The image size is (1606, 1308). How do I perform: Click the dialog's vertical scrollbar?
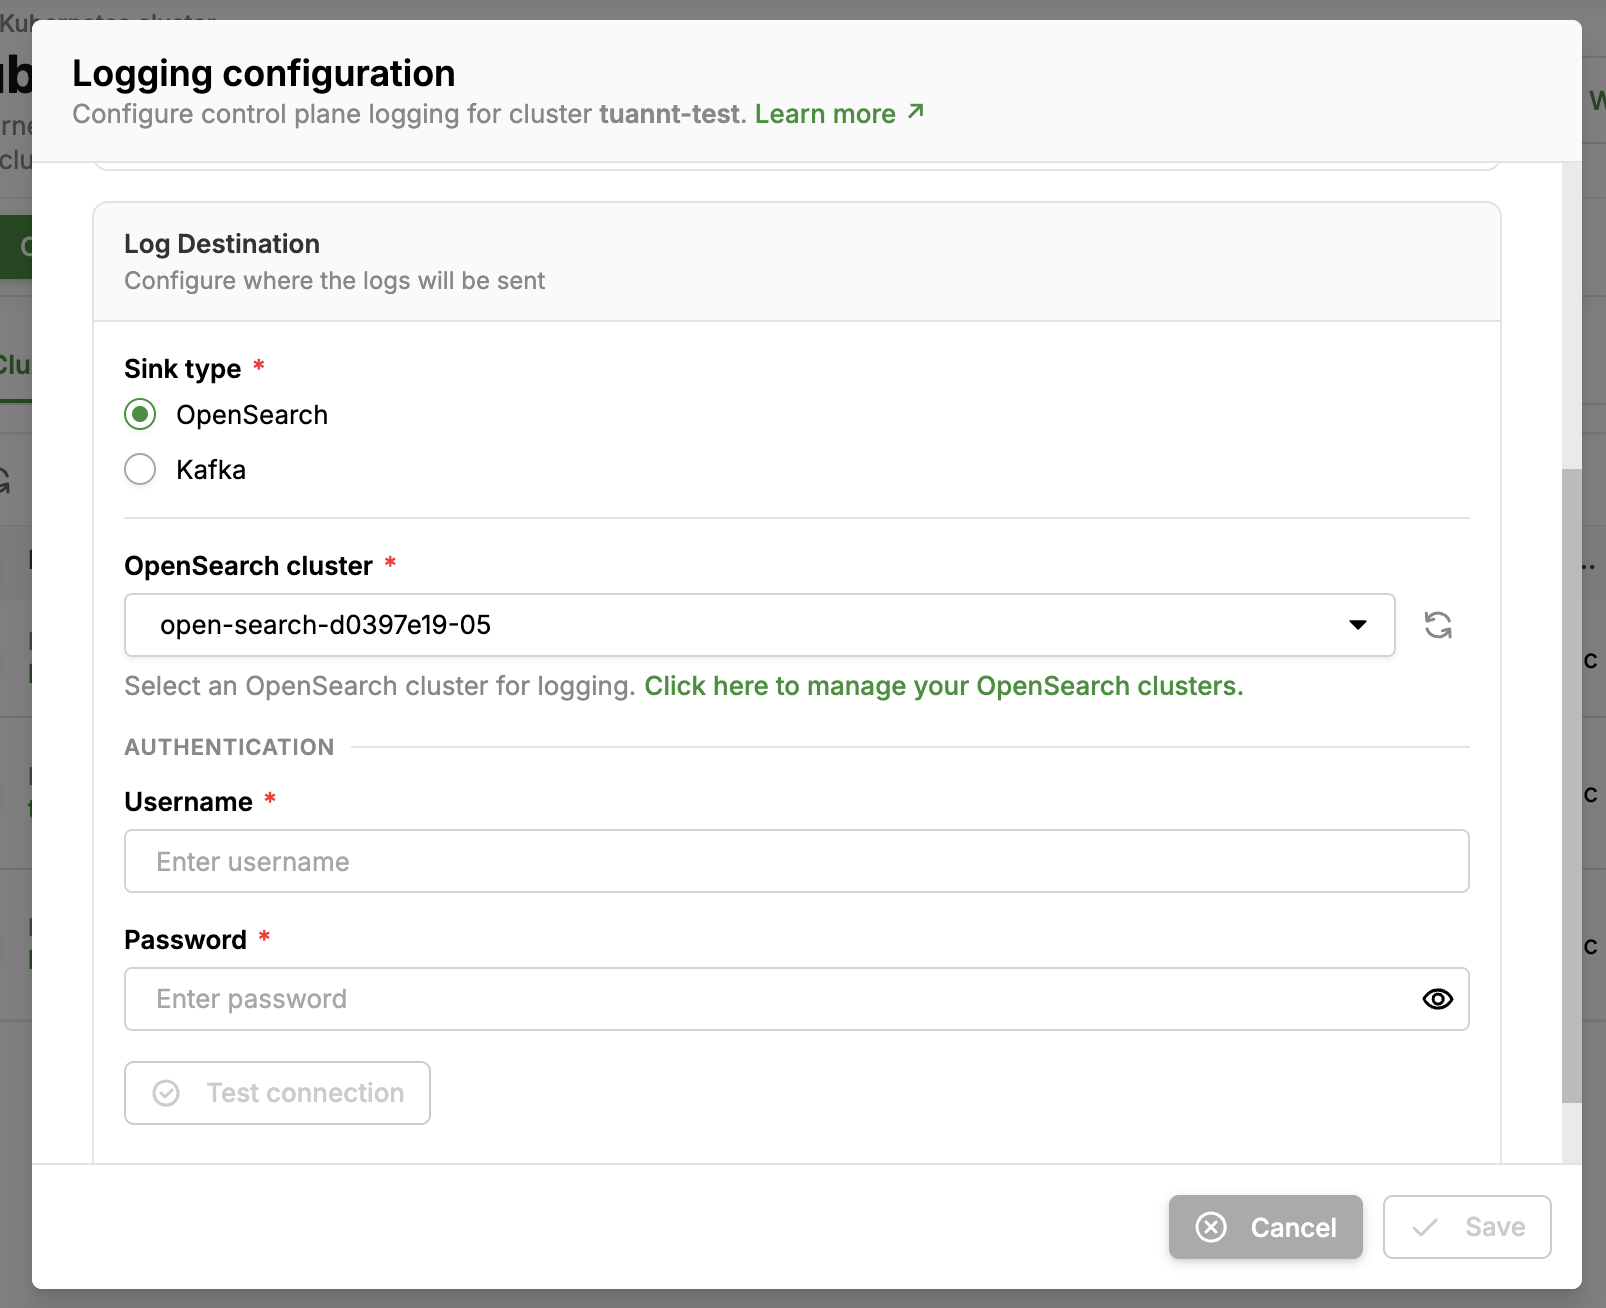click(1572, 785)
